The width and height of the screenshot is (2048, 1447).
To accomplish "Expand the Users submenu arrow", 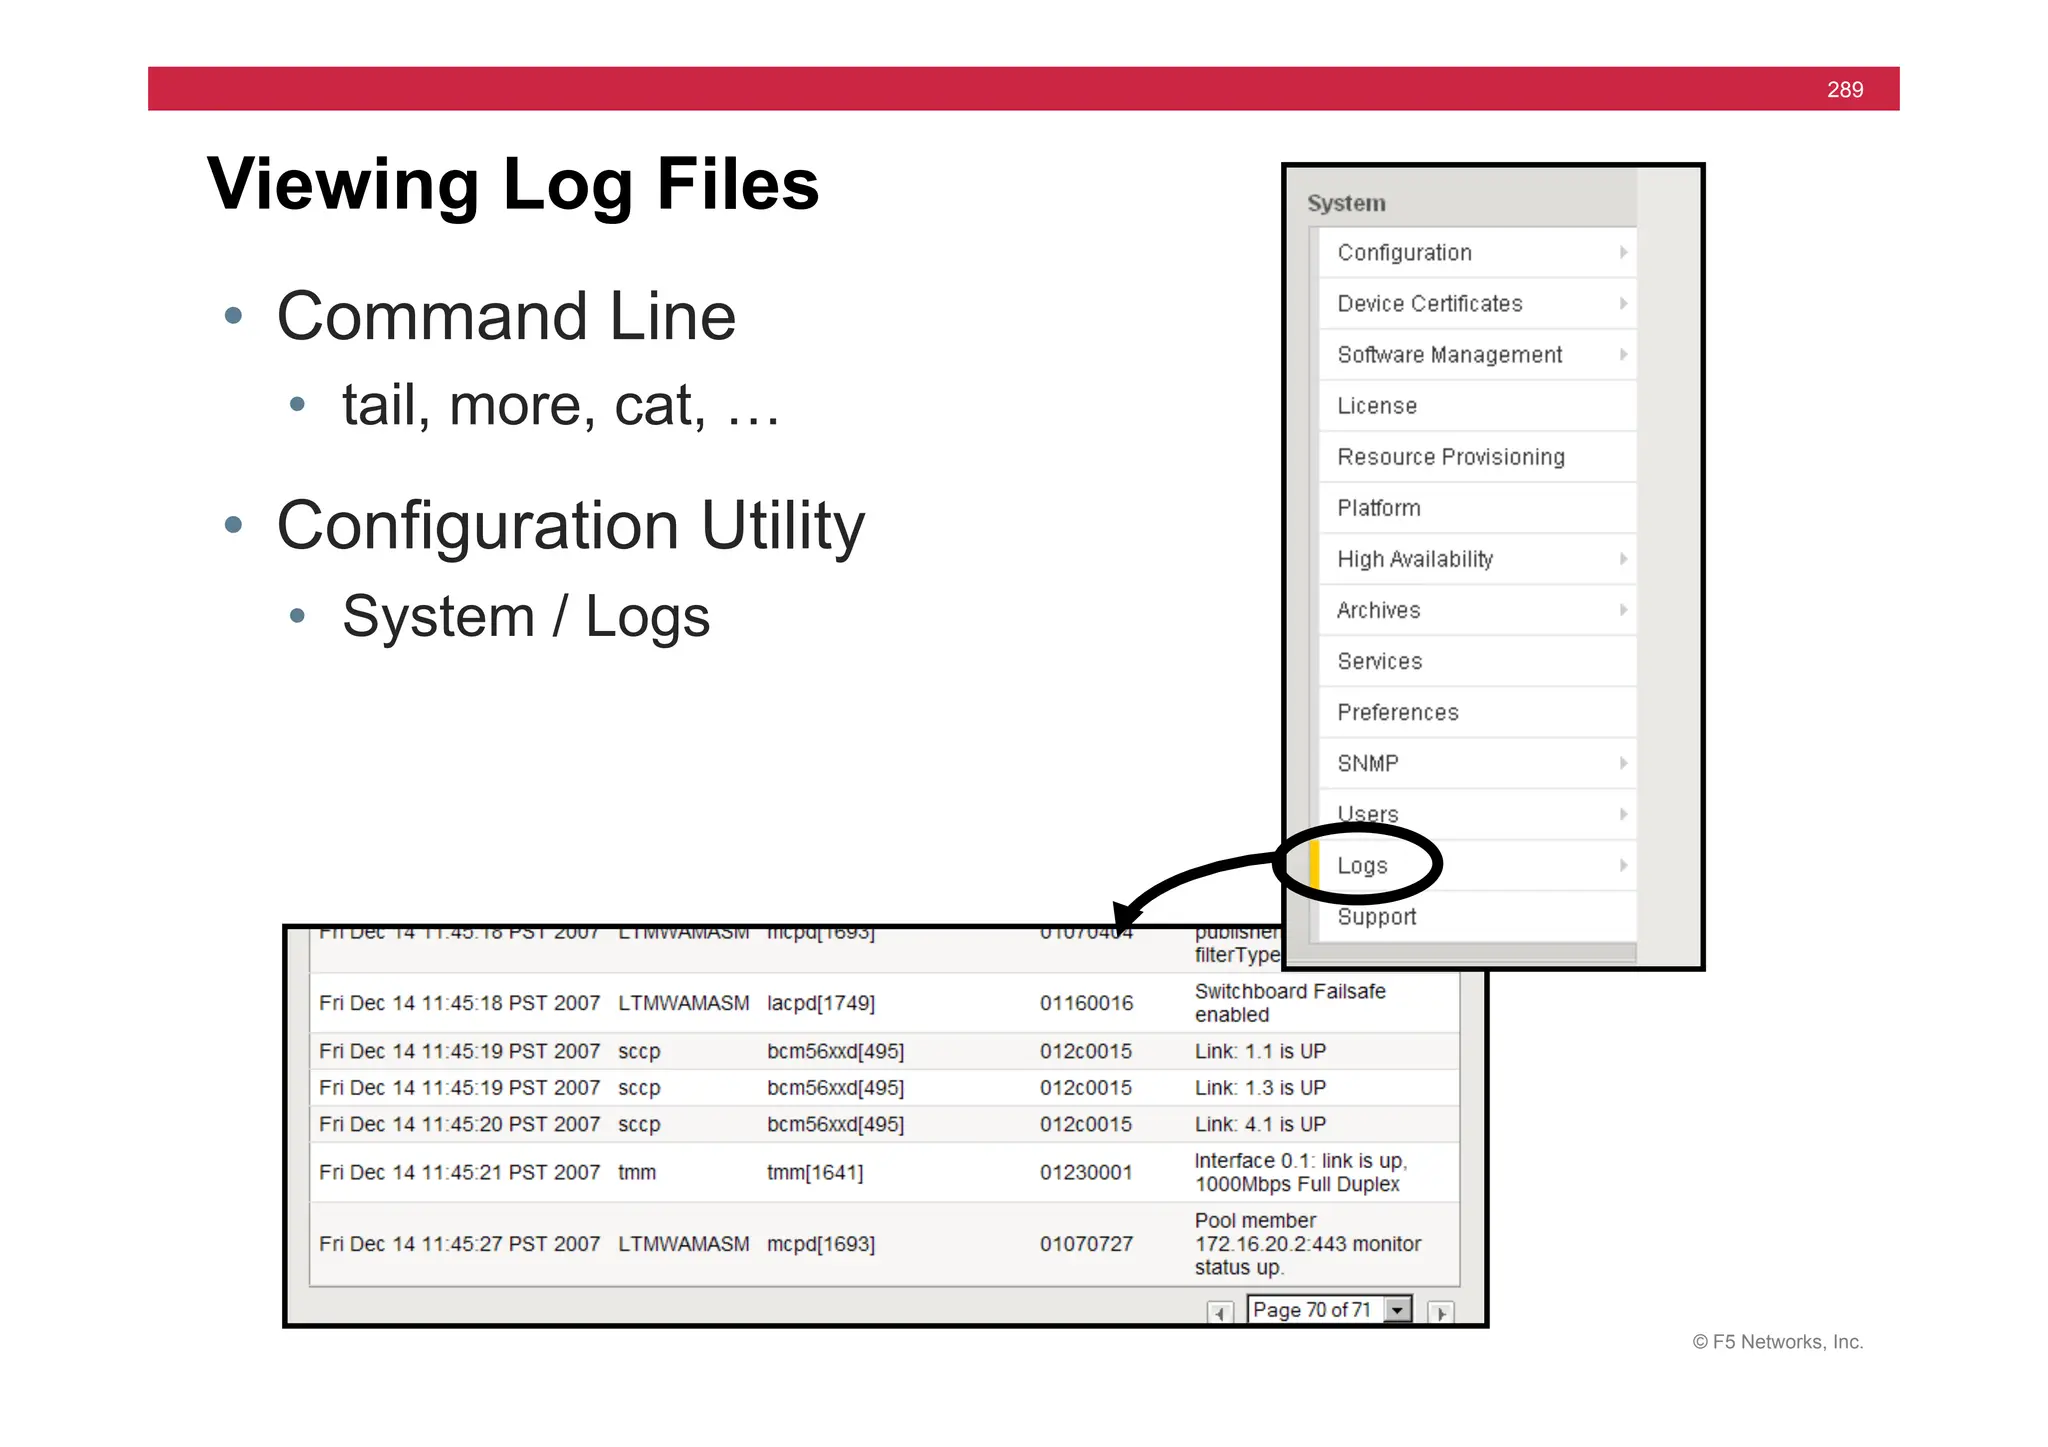I will pos(1623,814).
